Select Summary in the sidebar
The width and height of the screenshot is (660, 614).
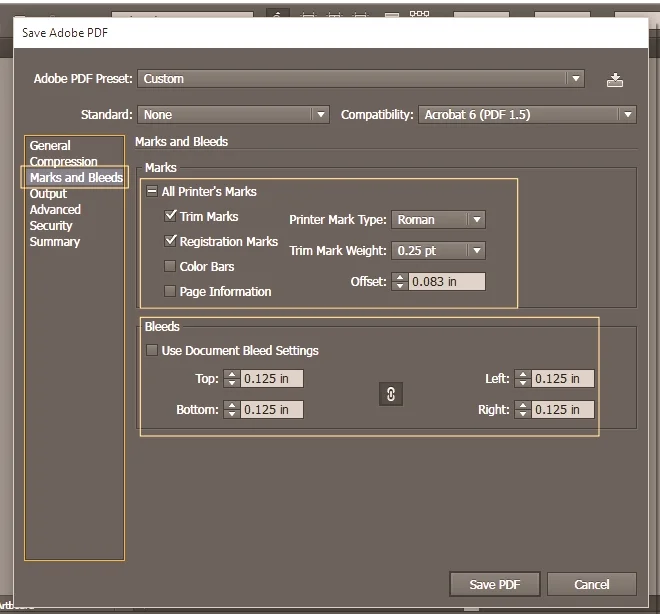coord(55,242)
